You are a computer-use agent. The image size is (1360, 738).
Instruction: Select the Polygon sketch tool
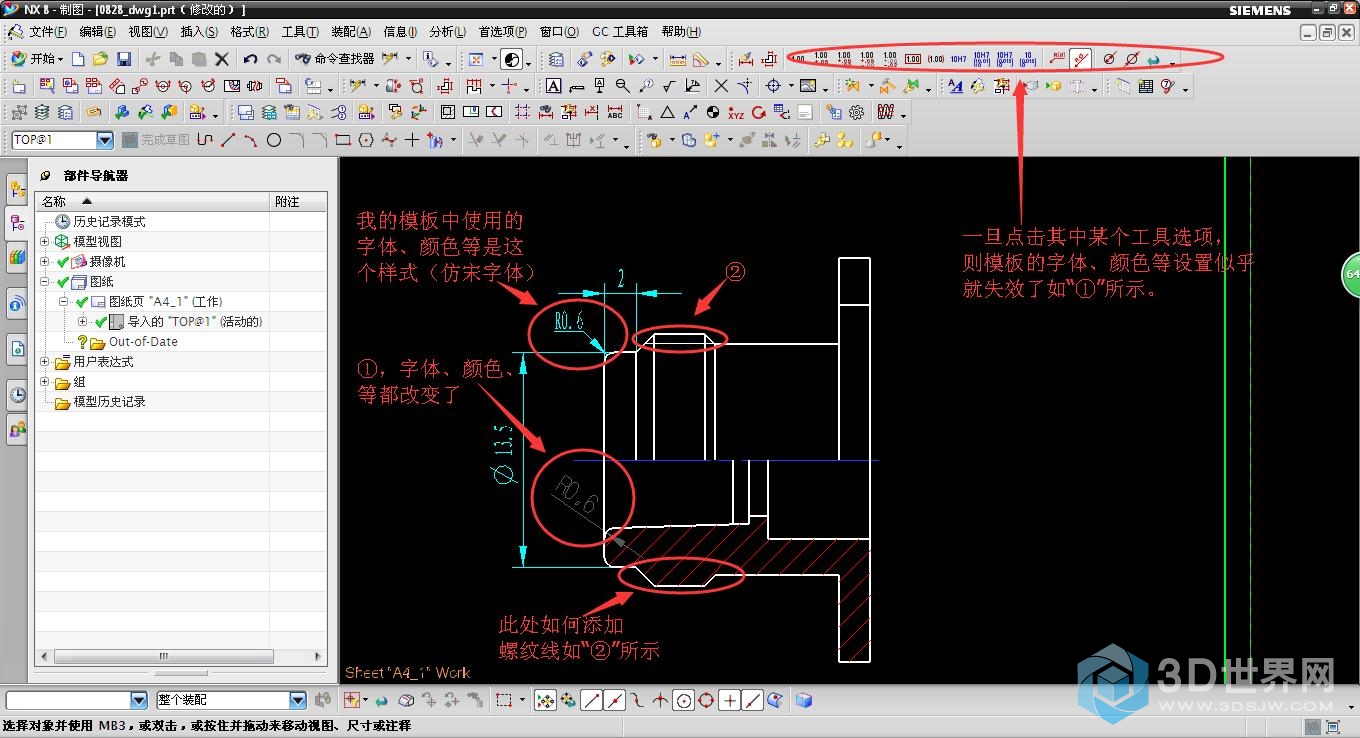pyautogui.click(x=366, y=140)
